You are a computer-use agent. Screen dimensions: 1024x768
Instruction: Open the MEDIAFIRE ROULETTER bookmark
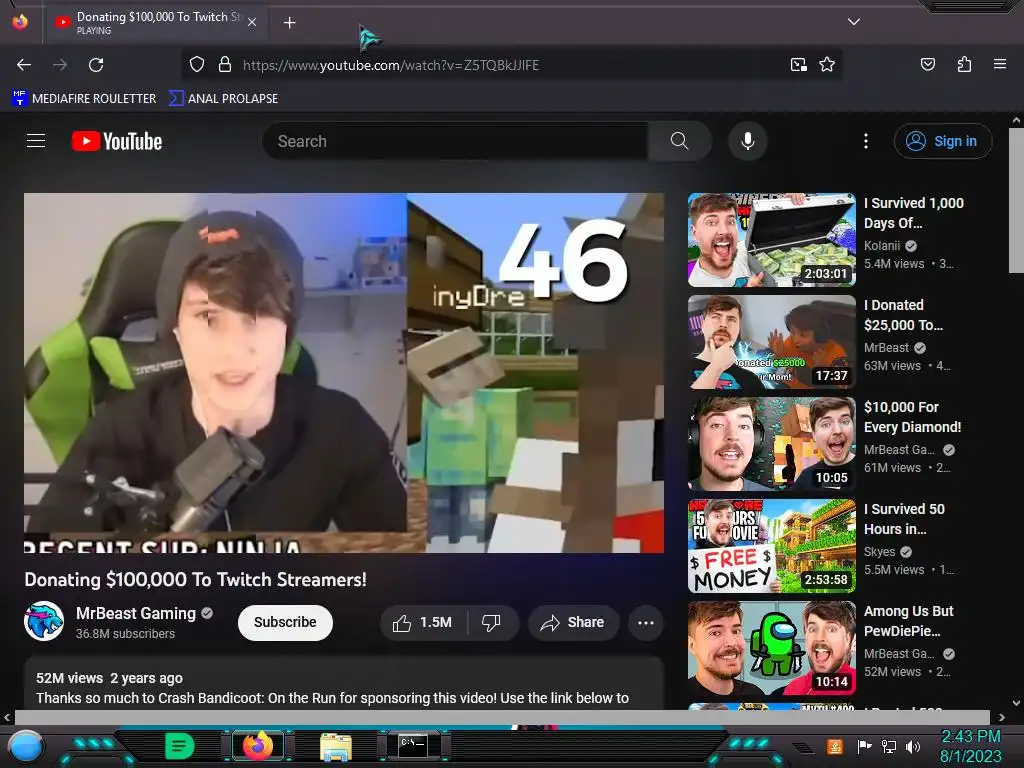tap(84, 99)
